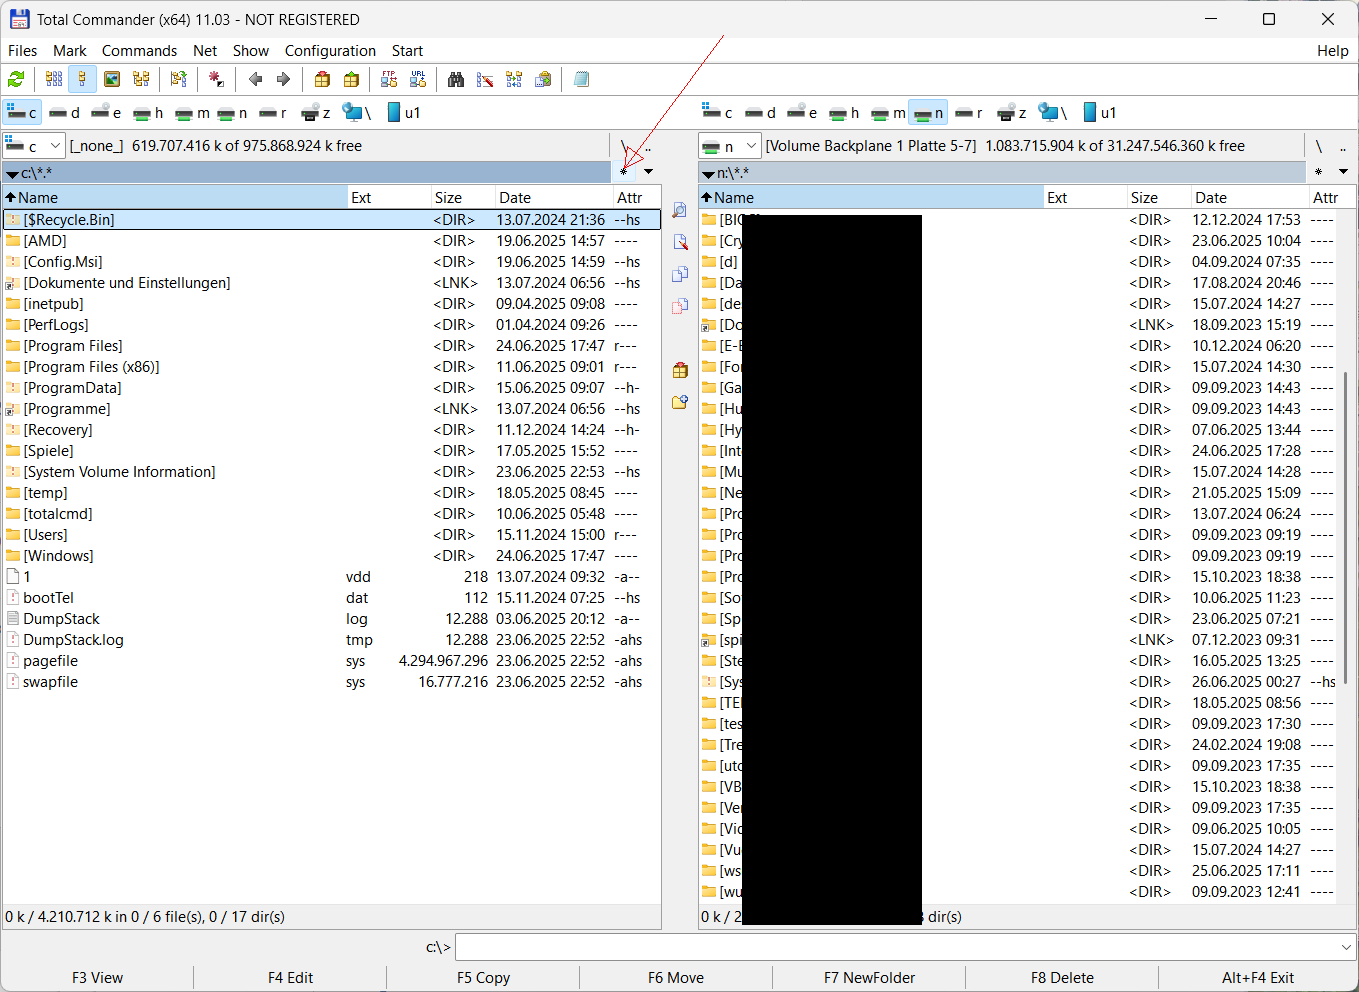
Task: Toggle Full details view mode in toolbar
Action: (x=83, y=79)
